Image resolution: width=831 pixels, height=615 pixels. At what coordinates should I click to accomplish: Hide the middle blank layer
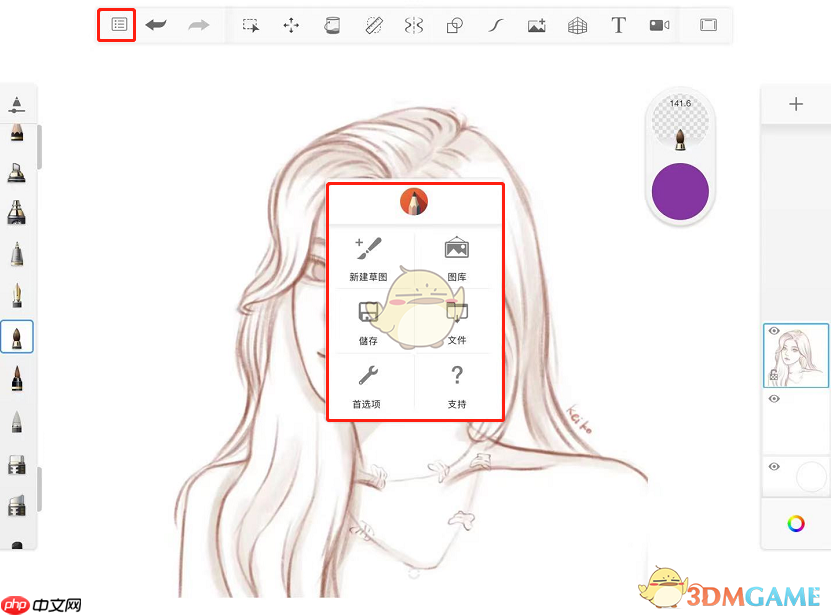pyautogui.click(x=774, y=398)
